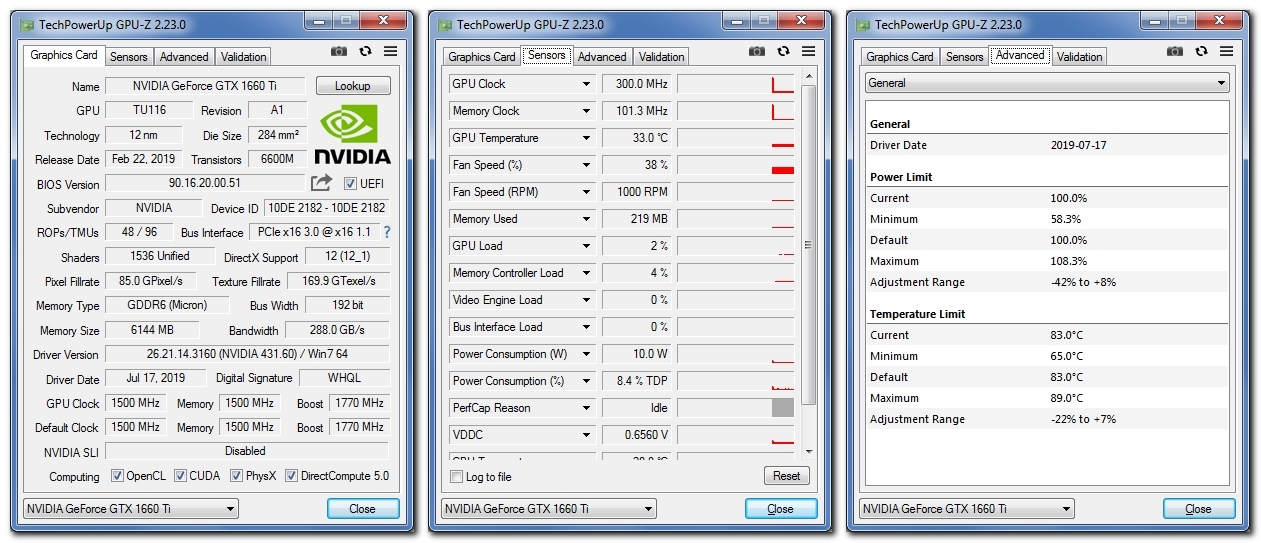1261x543 pixels.
Task: Click the NVIDIA logo image
Action: pos(353,135)
